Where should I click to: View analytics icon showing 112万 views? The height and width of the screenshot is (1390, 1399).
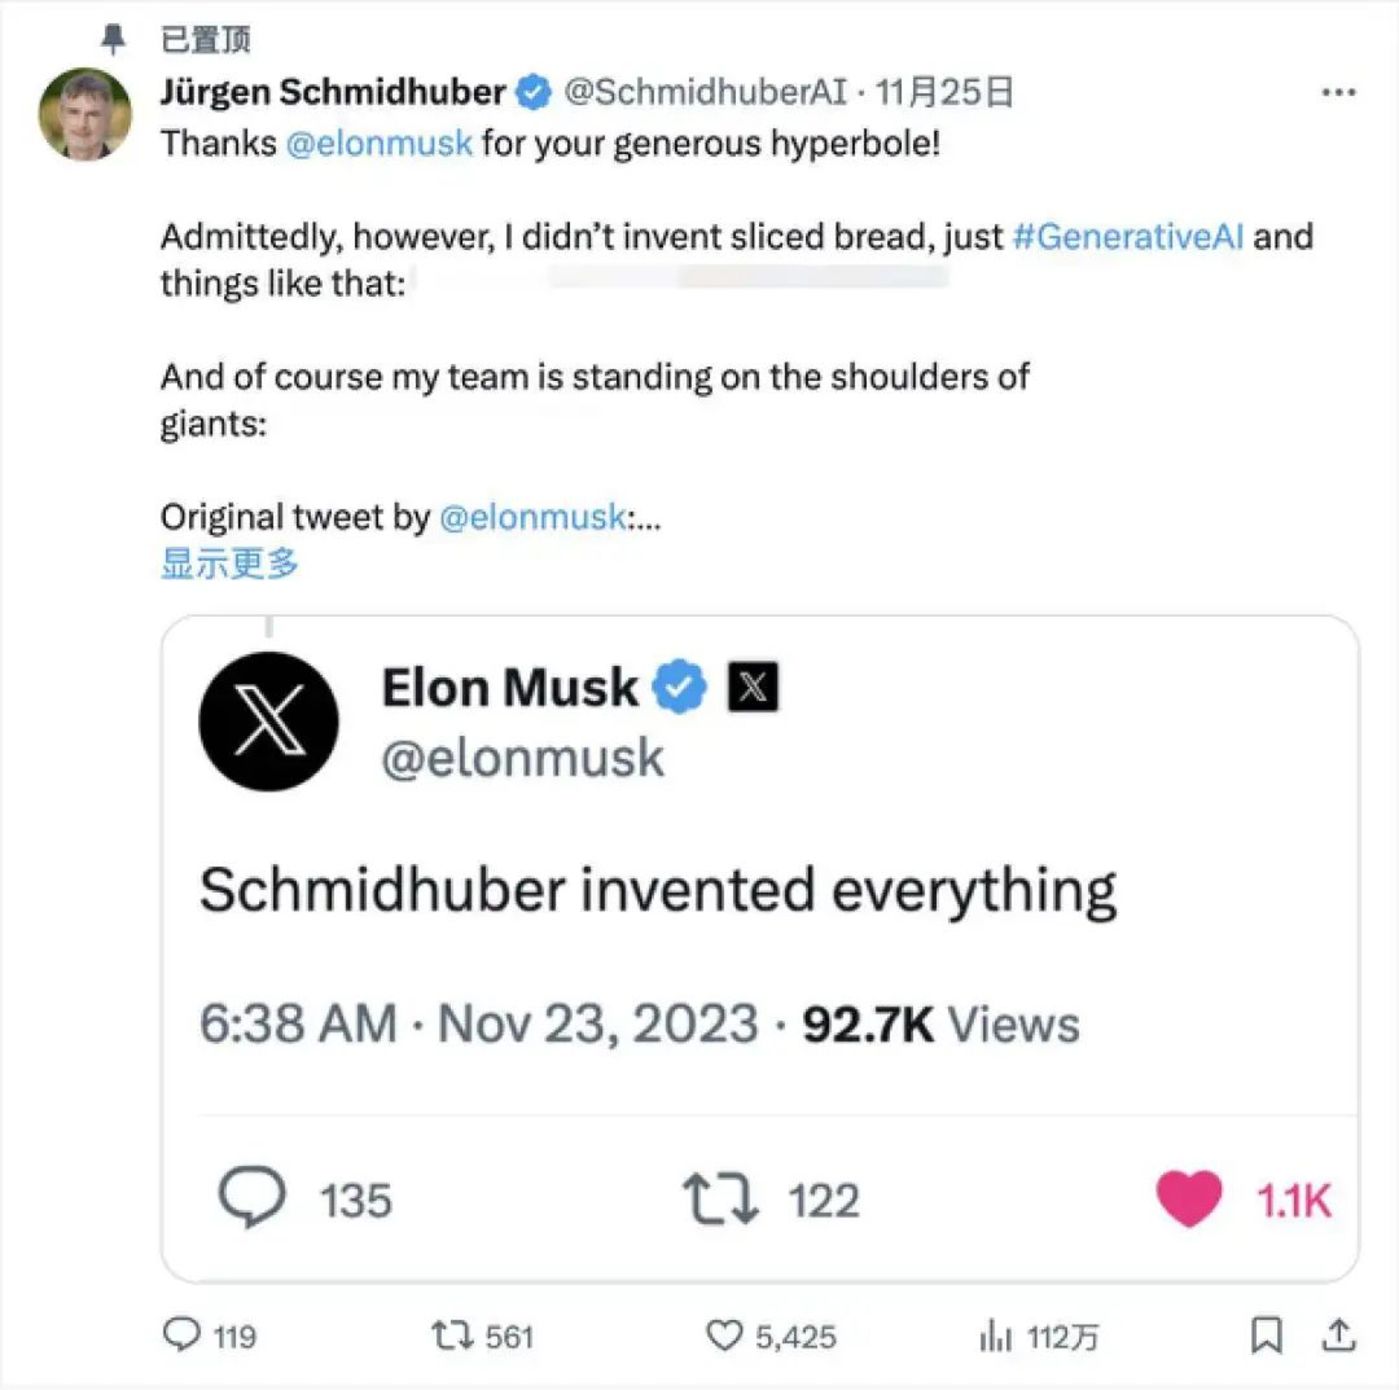pyautogui.click(x=995, y=1335)
